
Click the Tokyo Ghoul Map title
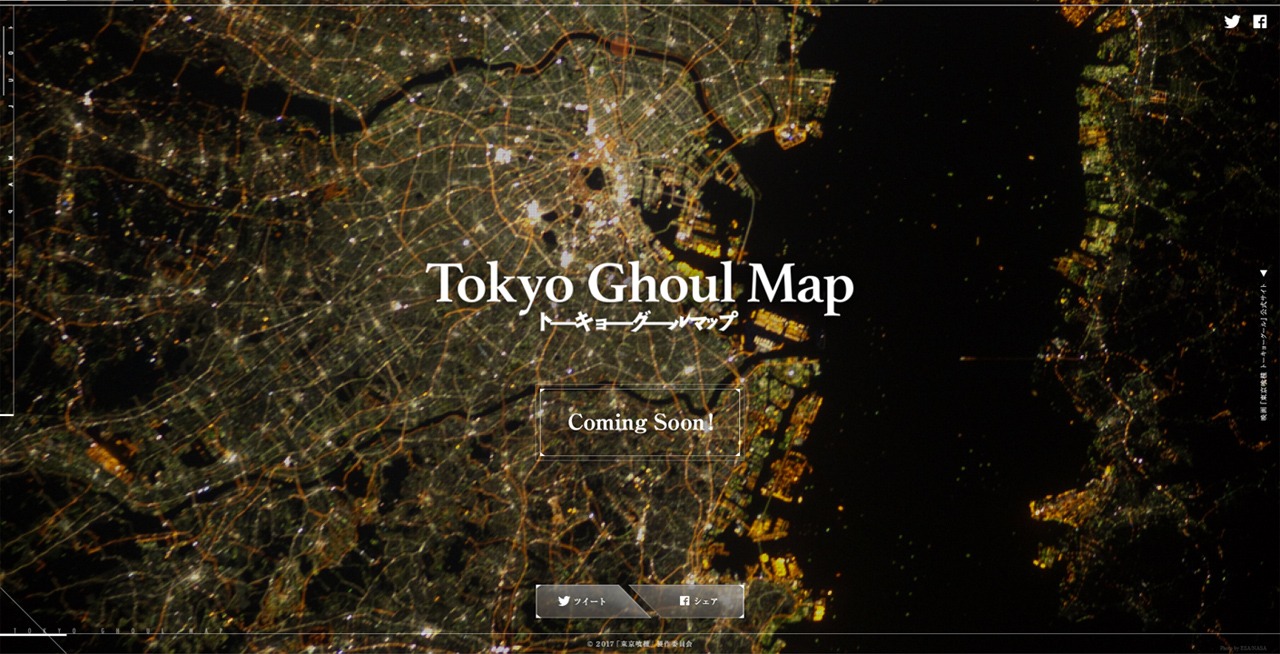tap(640, 284)
